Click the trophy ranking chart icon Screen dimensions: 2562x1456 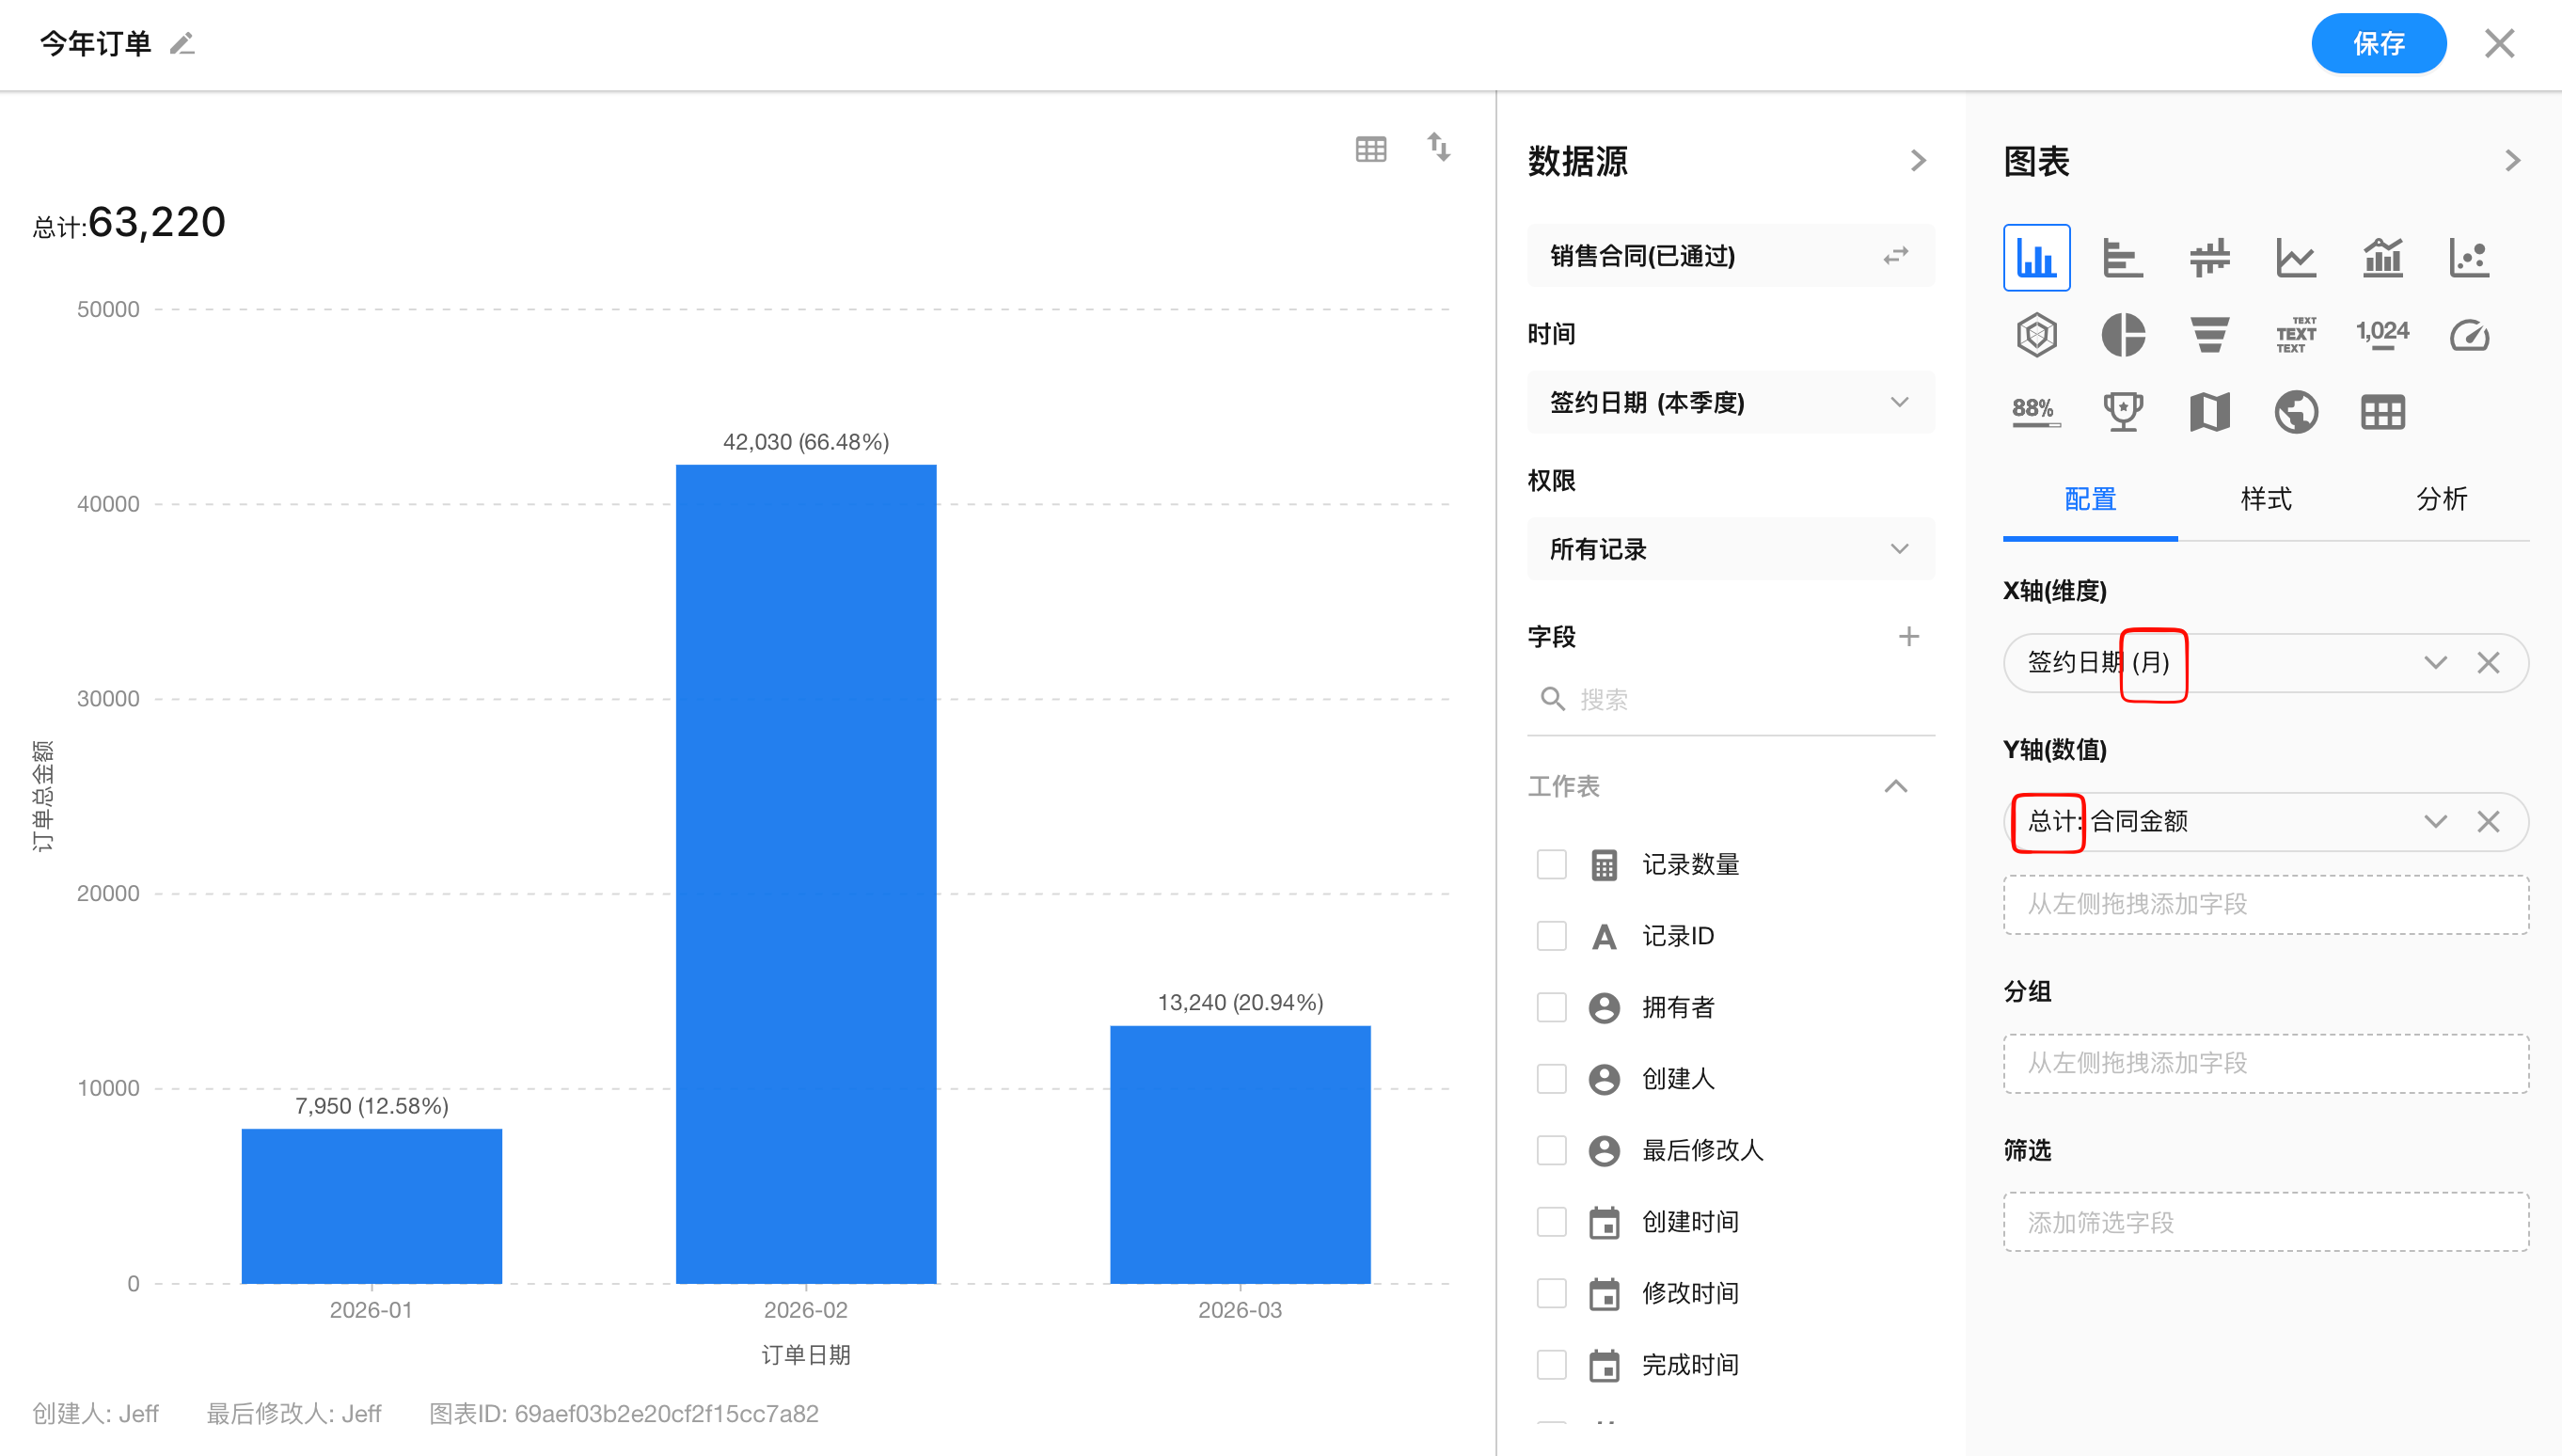pos(2122,412)
